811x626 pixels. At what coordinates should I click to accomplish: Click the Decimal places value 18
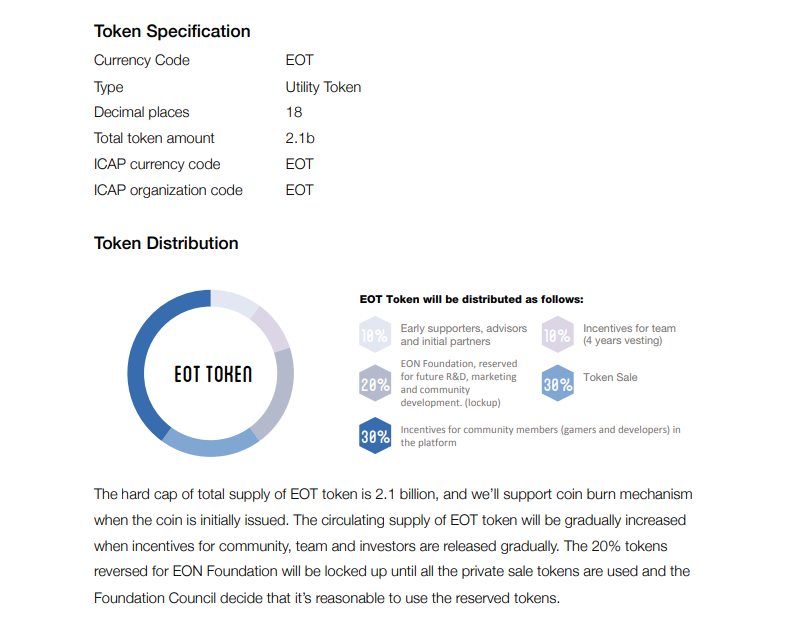tap(294, 112)
